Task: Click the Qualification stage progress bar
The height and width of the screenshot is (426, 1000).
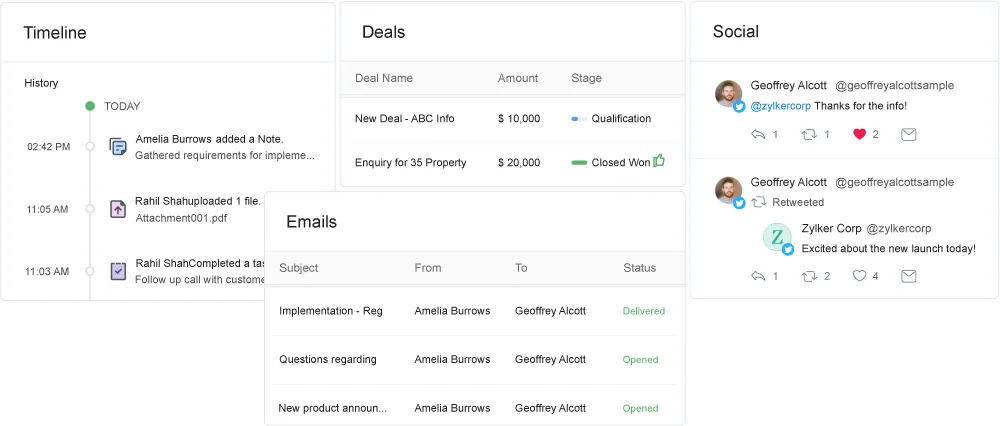Action: 578,118
